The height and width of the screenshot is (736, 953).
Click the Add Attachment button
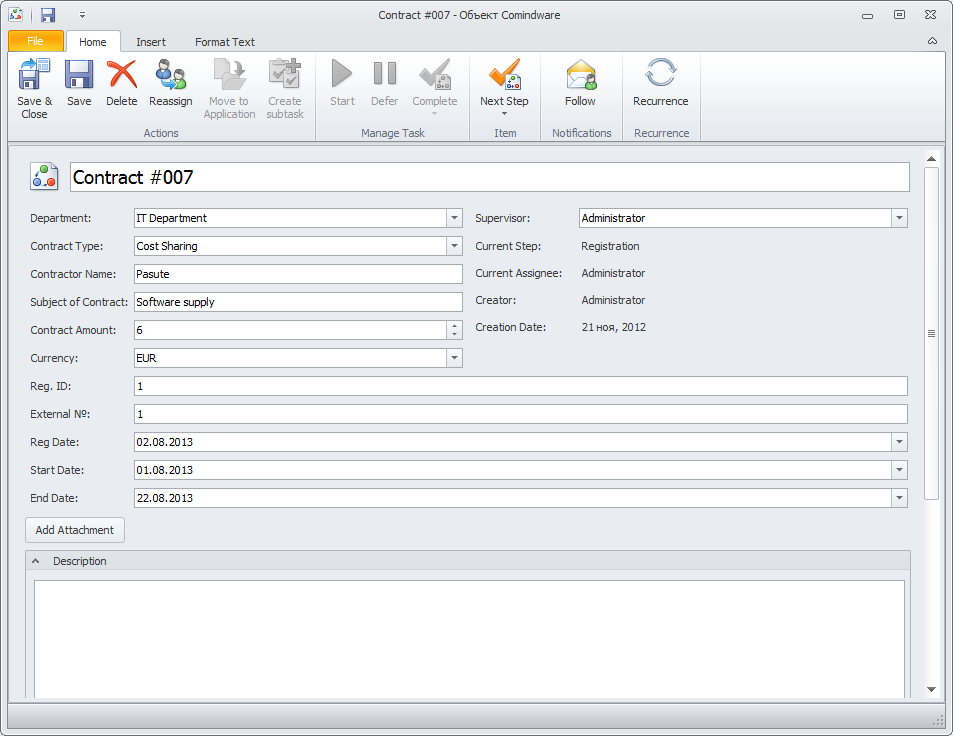[x=75, y=530]
